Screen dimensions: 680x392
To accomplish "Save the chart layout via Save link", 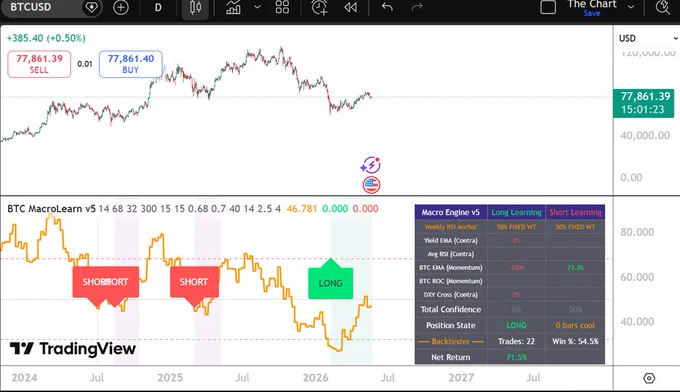I will click(592, 13).
